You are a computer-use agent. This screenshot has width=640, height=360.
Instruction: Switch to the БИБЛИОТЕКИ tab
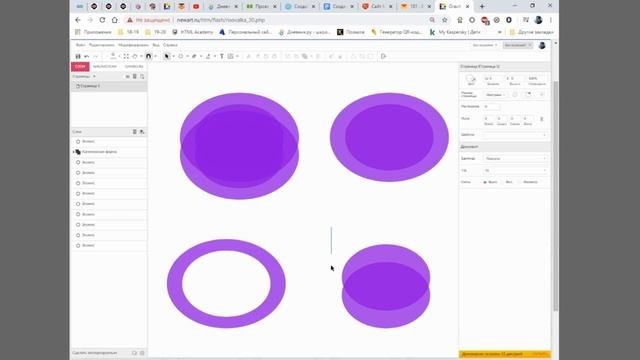[x=104, y=67]
